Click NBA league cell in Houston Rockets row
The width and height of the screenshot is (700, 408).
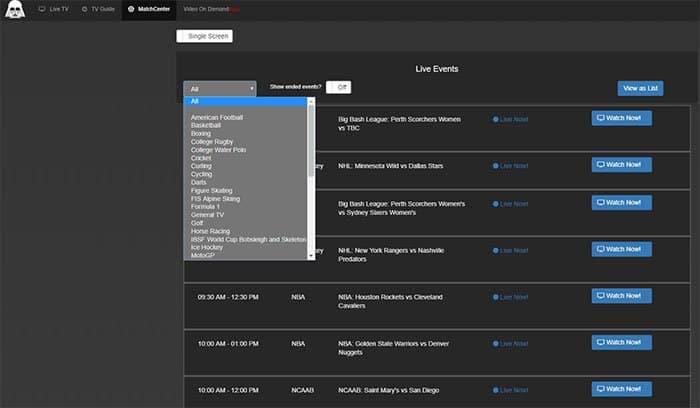point(298,297)
